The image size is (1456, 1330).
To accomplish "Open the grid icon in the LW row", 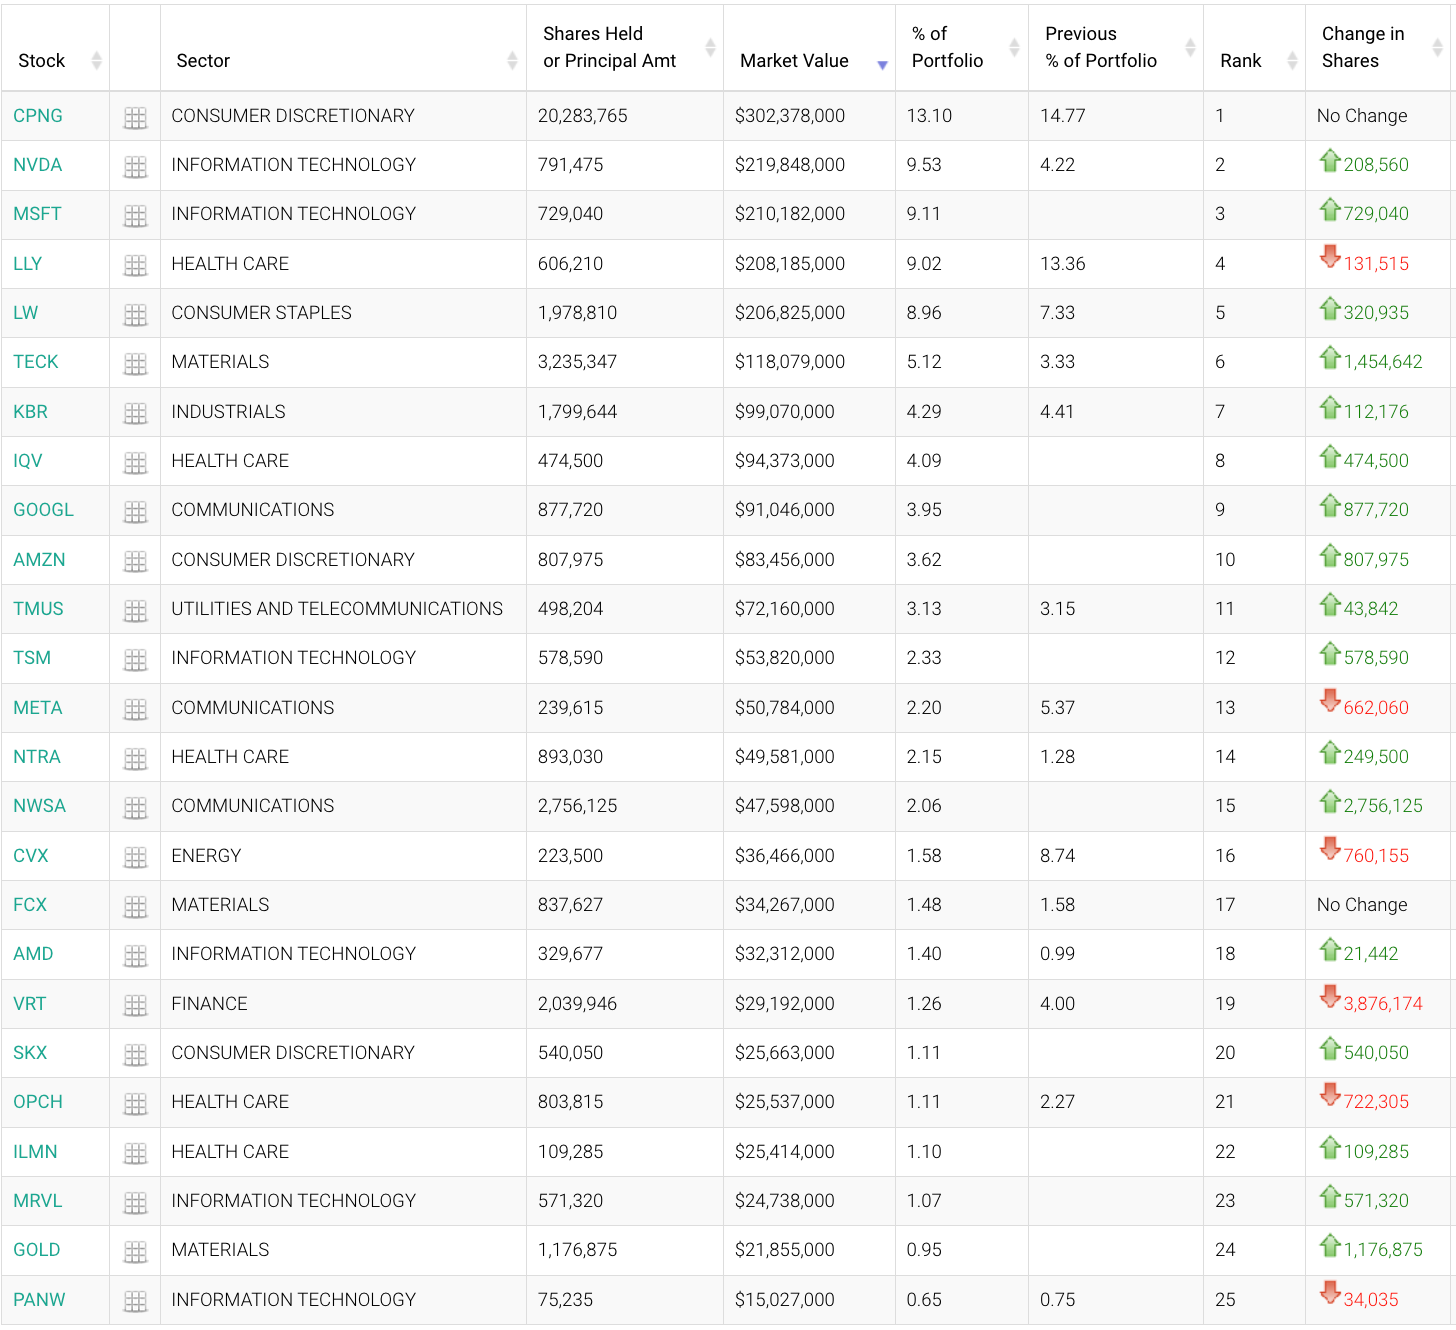I will [x=135, y=315].
